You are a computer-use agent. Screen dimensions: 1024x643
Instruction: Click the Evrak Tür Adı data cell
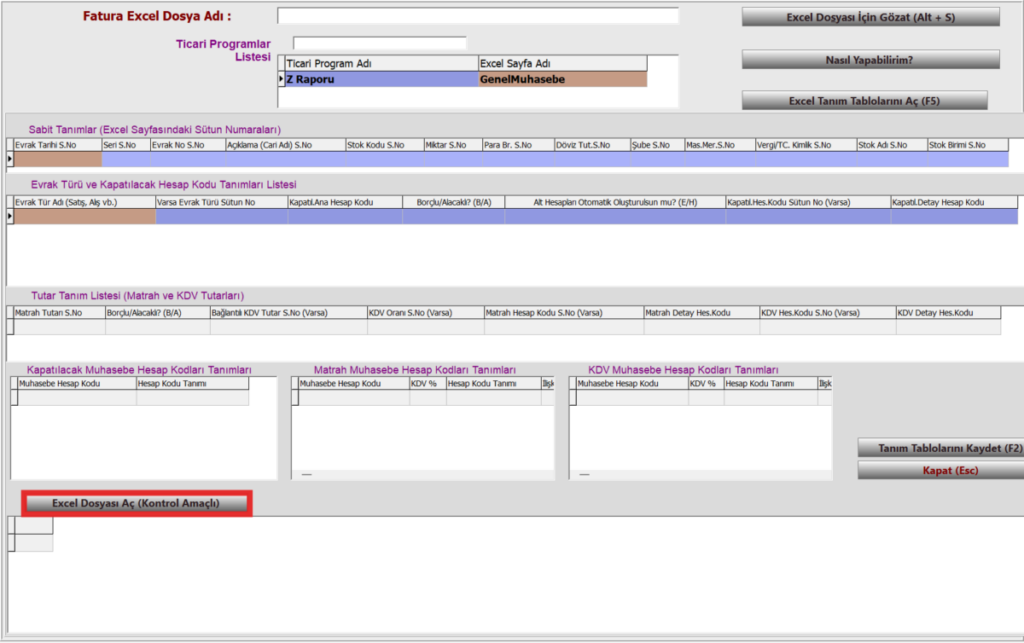click(84, 217)
